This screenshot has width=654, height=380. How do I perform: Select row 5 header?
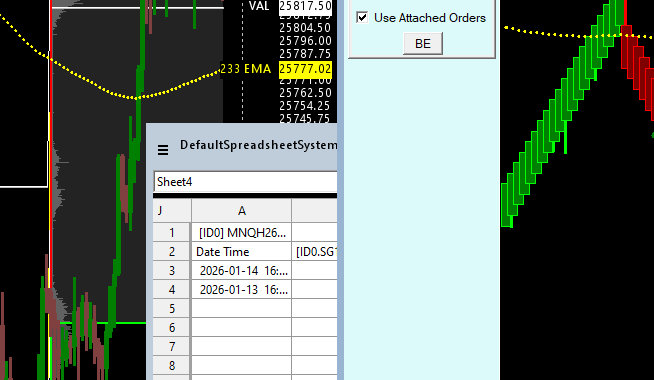point(171,309)
